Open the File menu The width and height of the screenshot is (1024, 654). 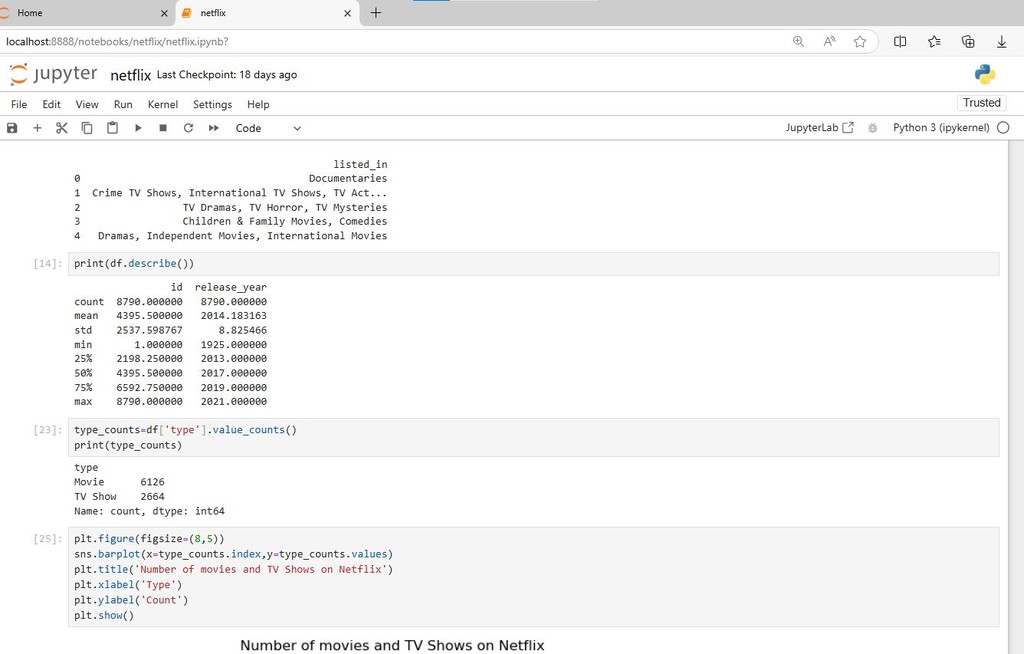[x=19, y=105]
